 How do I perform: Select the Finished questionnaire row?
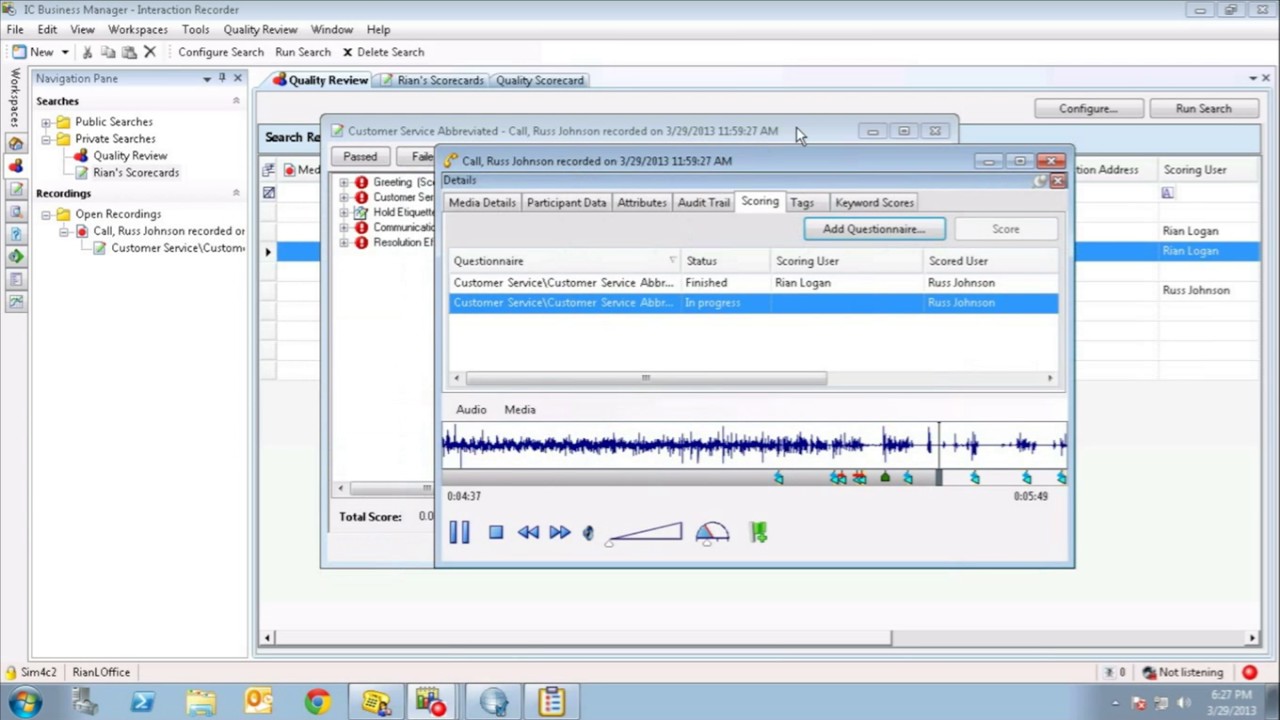click(753, 283)
